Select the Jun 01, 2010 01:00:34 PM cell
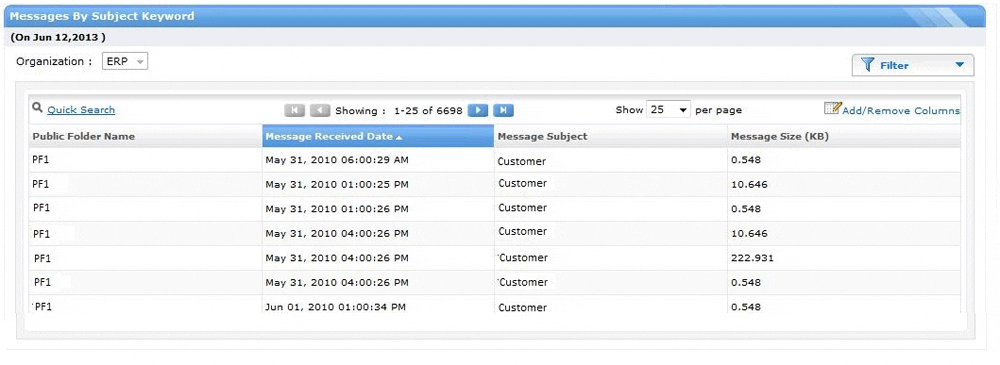This screenshot has height=365, width=1000. [378, 306]
